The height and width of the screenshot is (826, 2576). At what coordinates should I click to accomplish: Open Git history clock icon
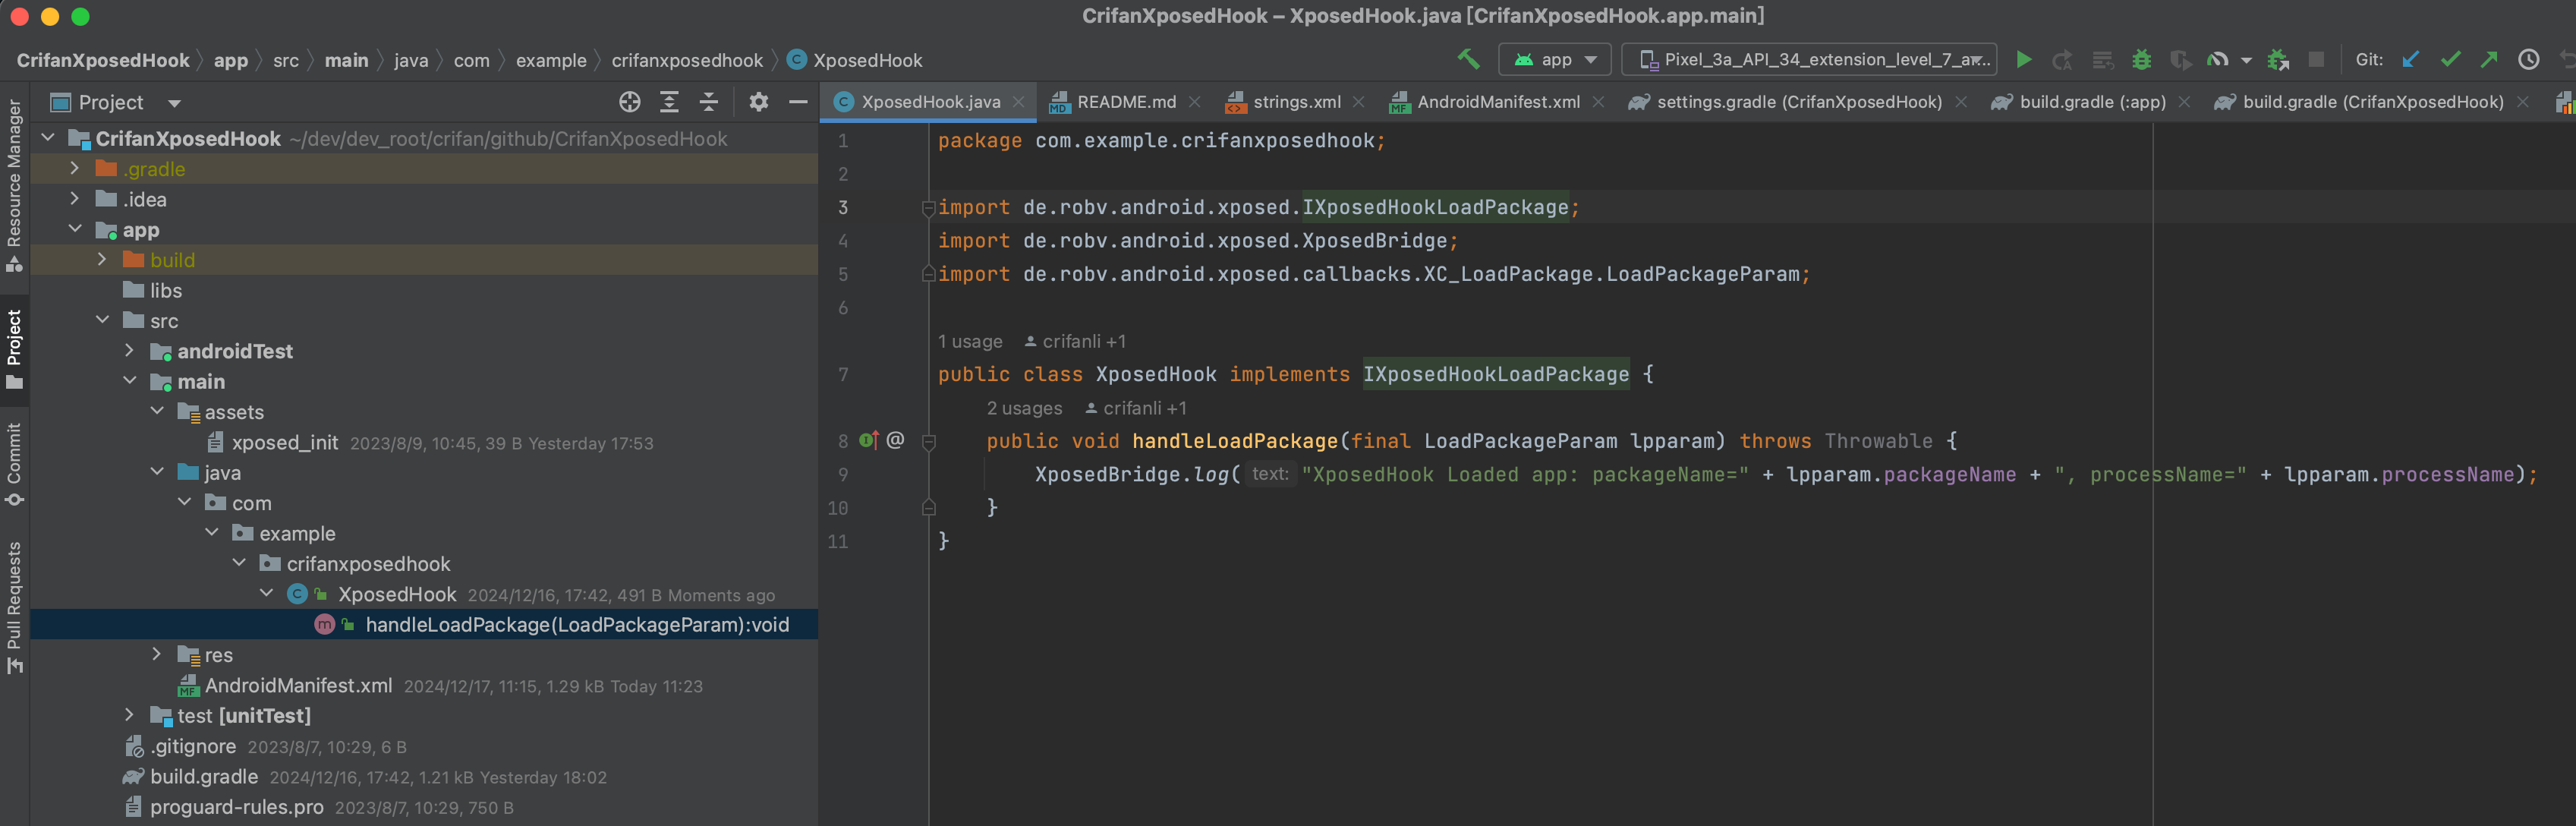(x=2528, y=60)
